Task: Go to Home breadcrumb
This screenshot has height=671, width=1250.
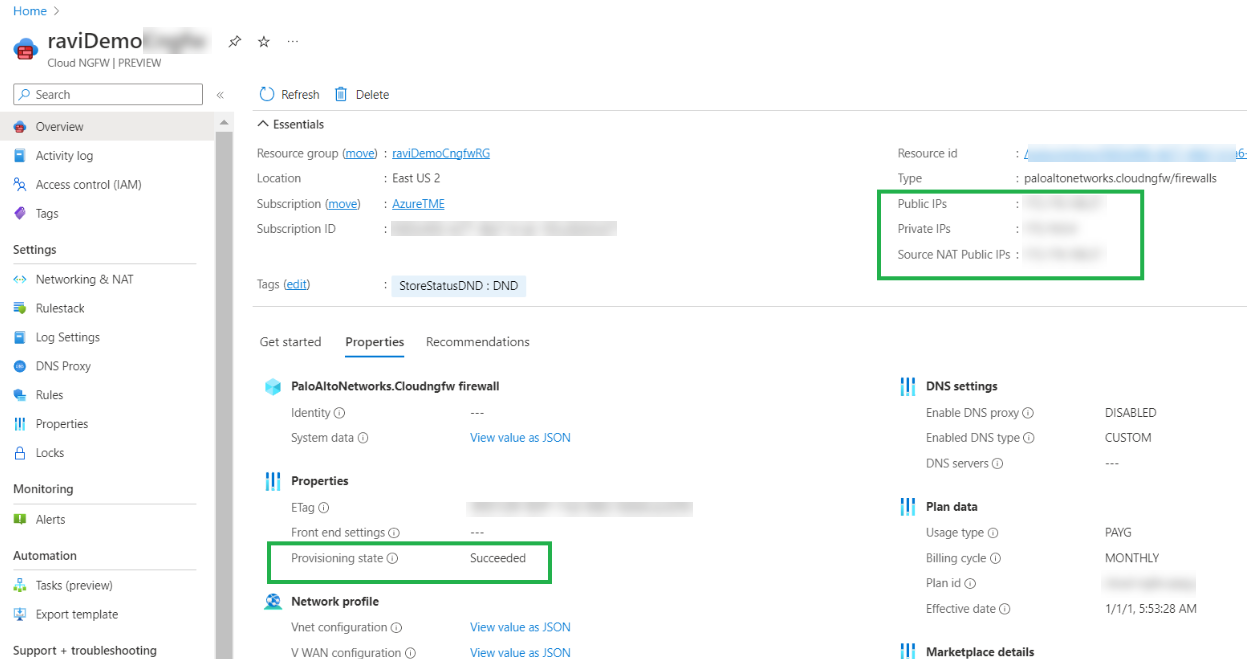Action: (x=30, y=11)
